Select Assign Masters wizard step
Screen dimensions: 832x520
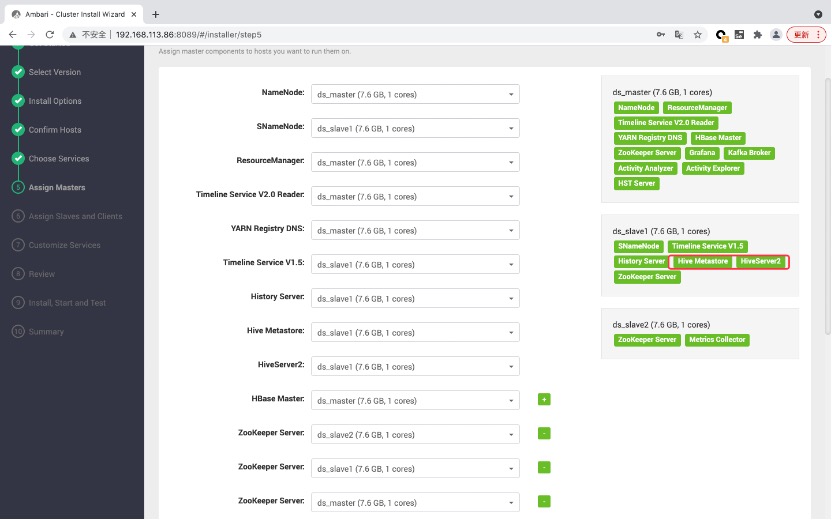(57, 187)
